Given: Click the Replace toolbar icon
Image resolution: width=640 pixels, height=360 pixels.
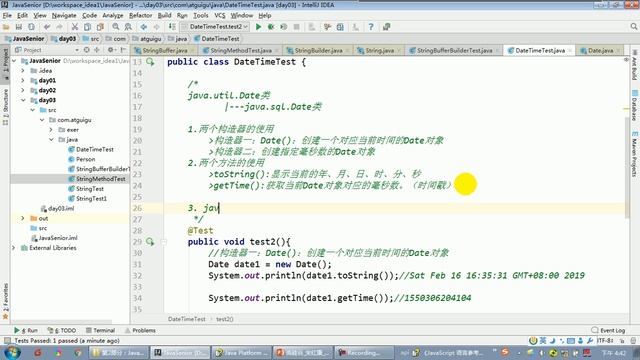Looking at the screenshot, I should [x=128, y=27].
